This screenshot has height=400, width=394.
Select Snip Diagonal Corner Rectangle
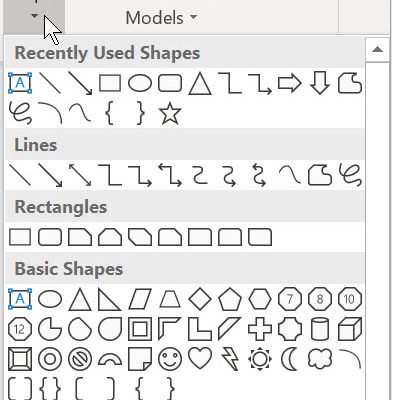click(140, 237)
